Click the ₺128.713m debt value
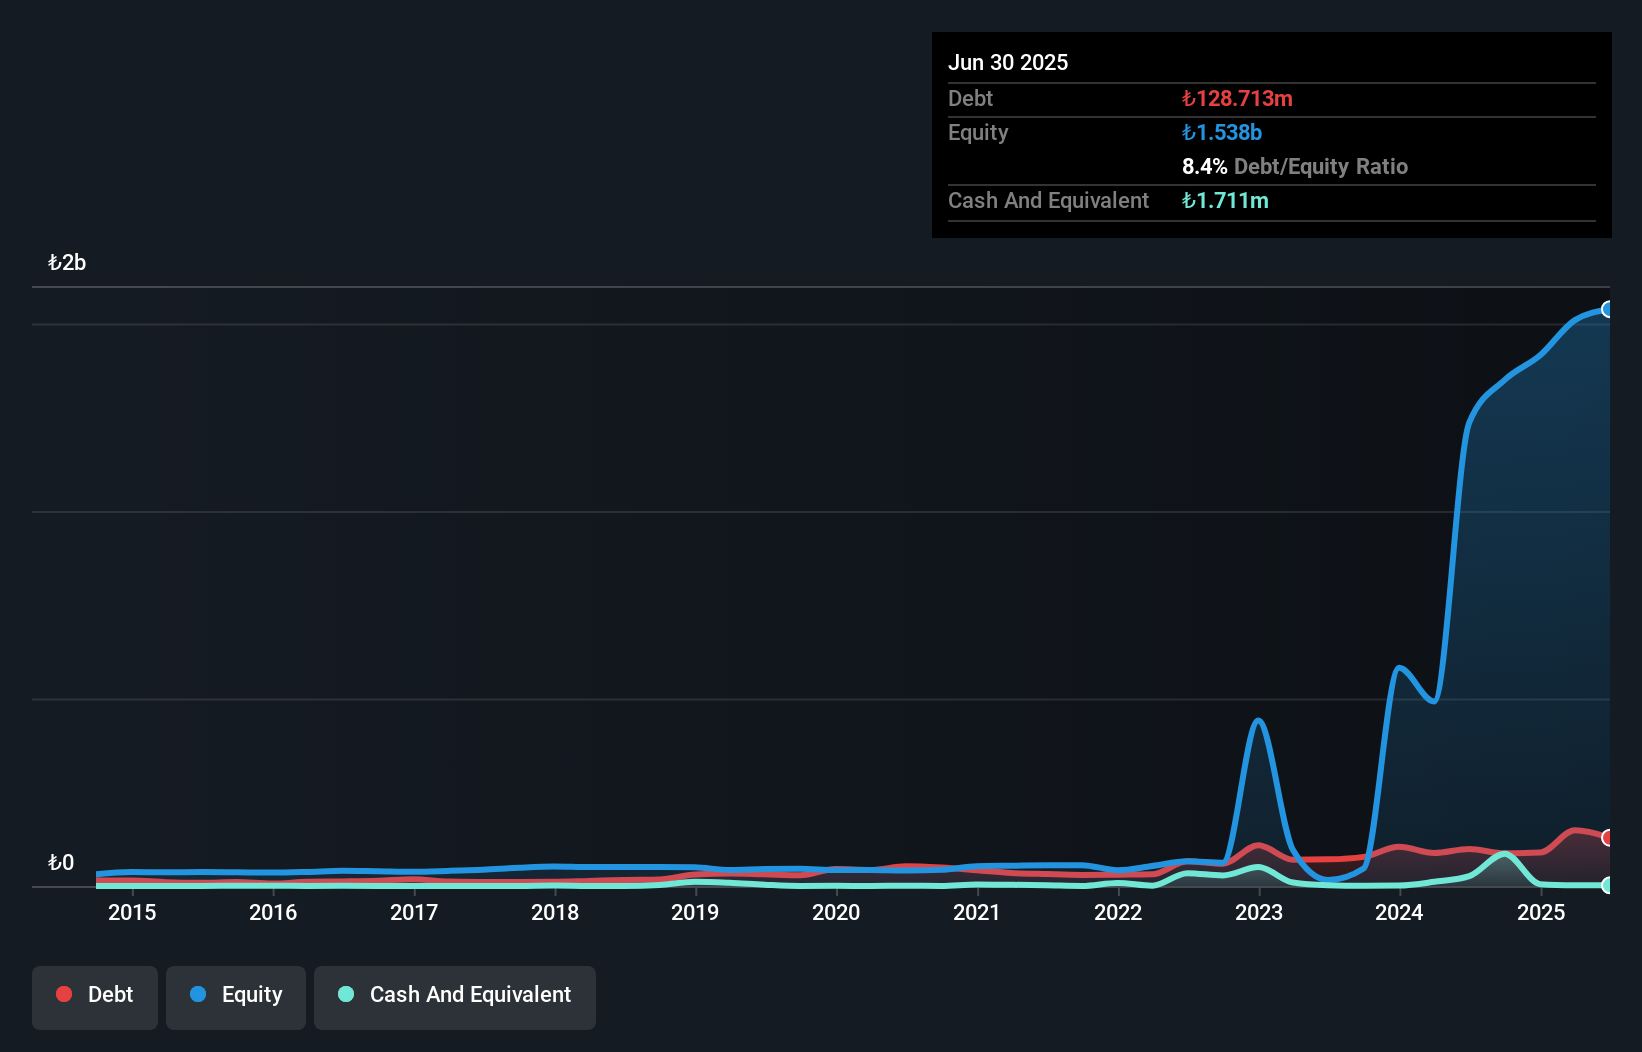This screenshot has width=1642, height=1052. coord(1237,98)
